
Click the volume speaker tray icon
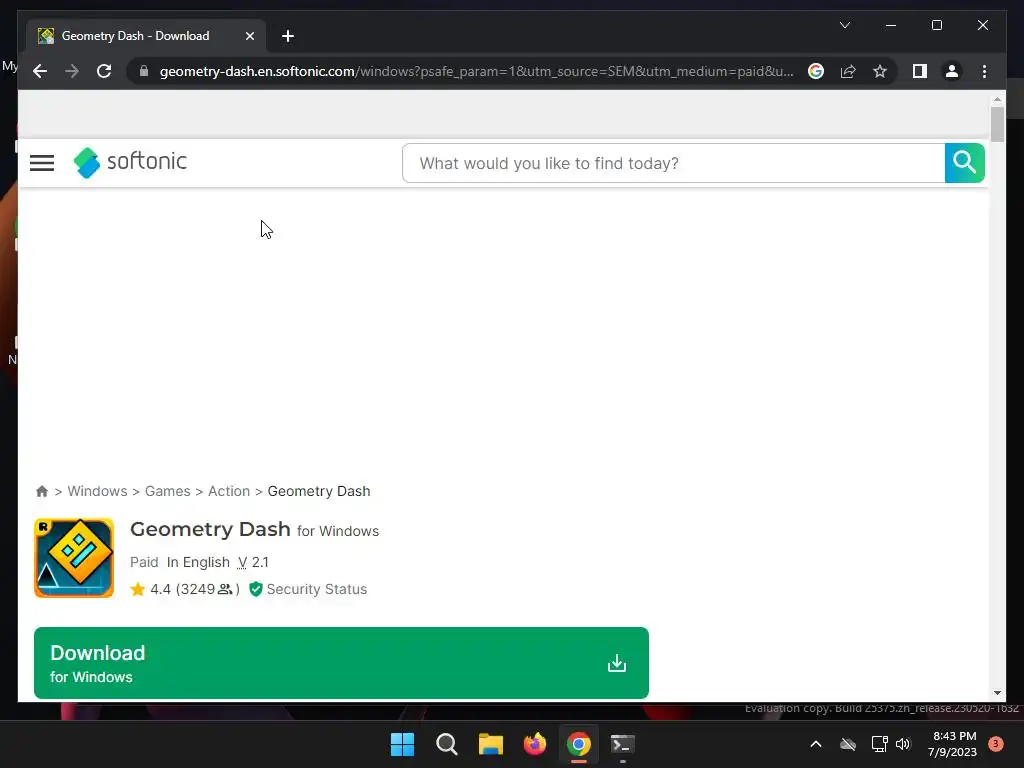tap(903, 744)
